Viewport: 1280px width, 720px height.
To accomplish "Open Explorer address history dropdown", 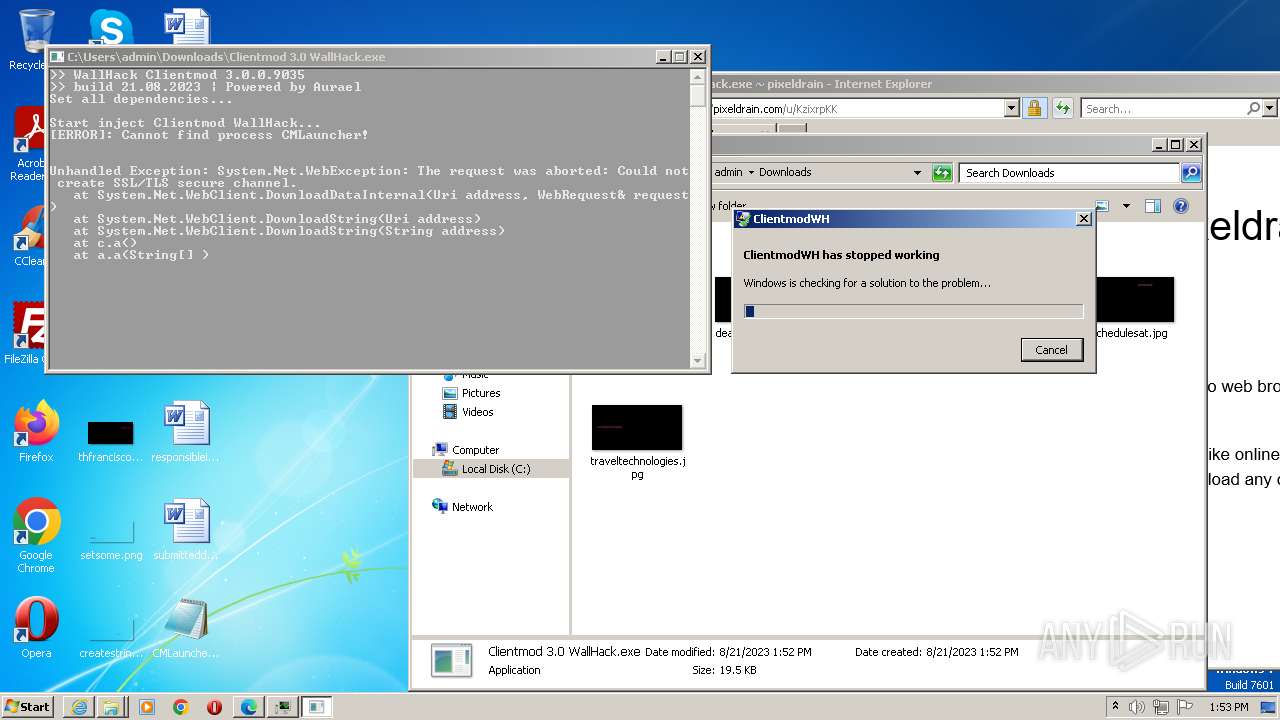I will [x=917, y=172].
